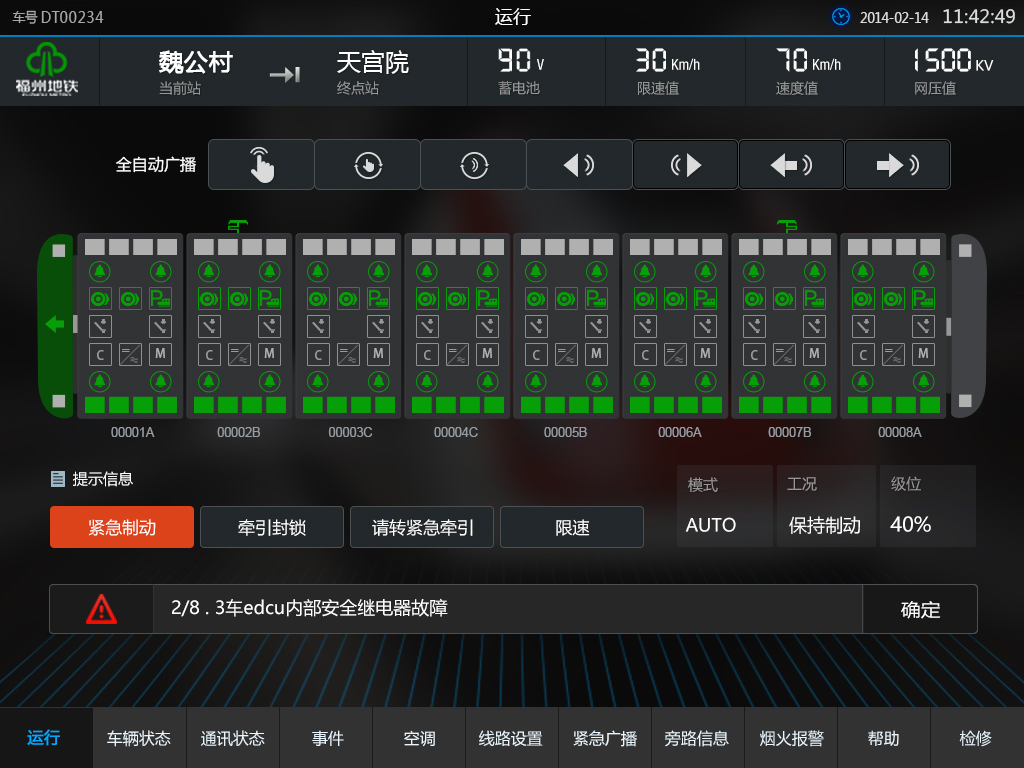This screenshot has width=1024, height=768.
Task: Select the manual touch broadcast icon
Action: click(260, 165)
